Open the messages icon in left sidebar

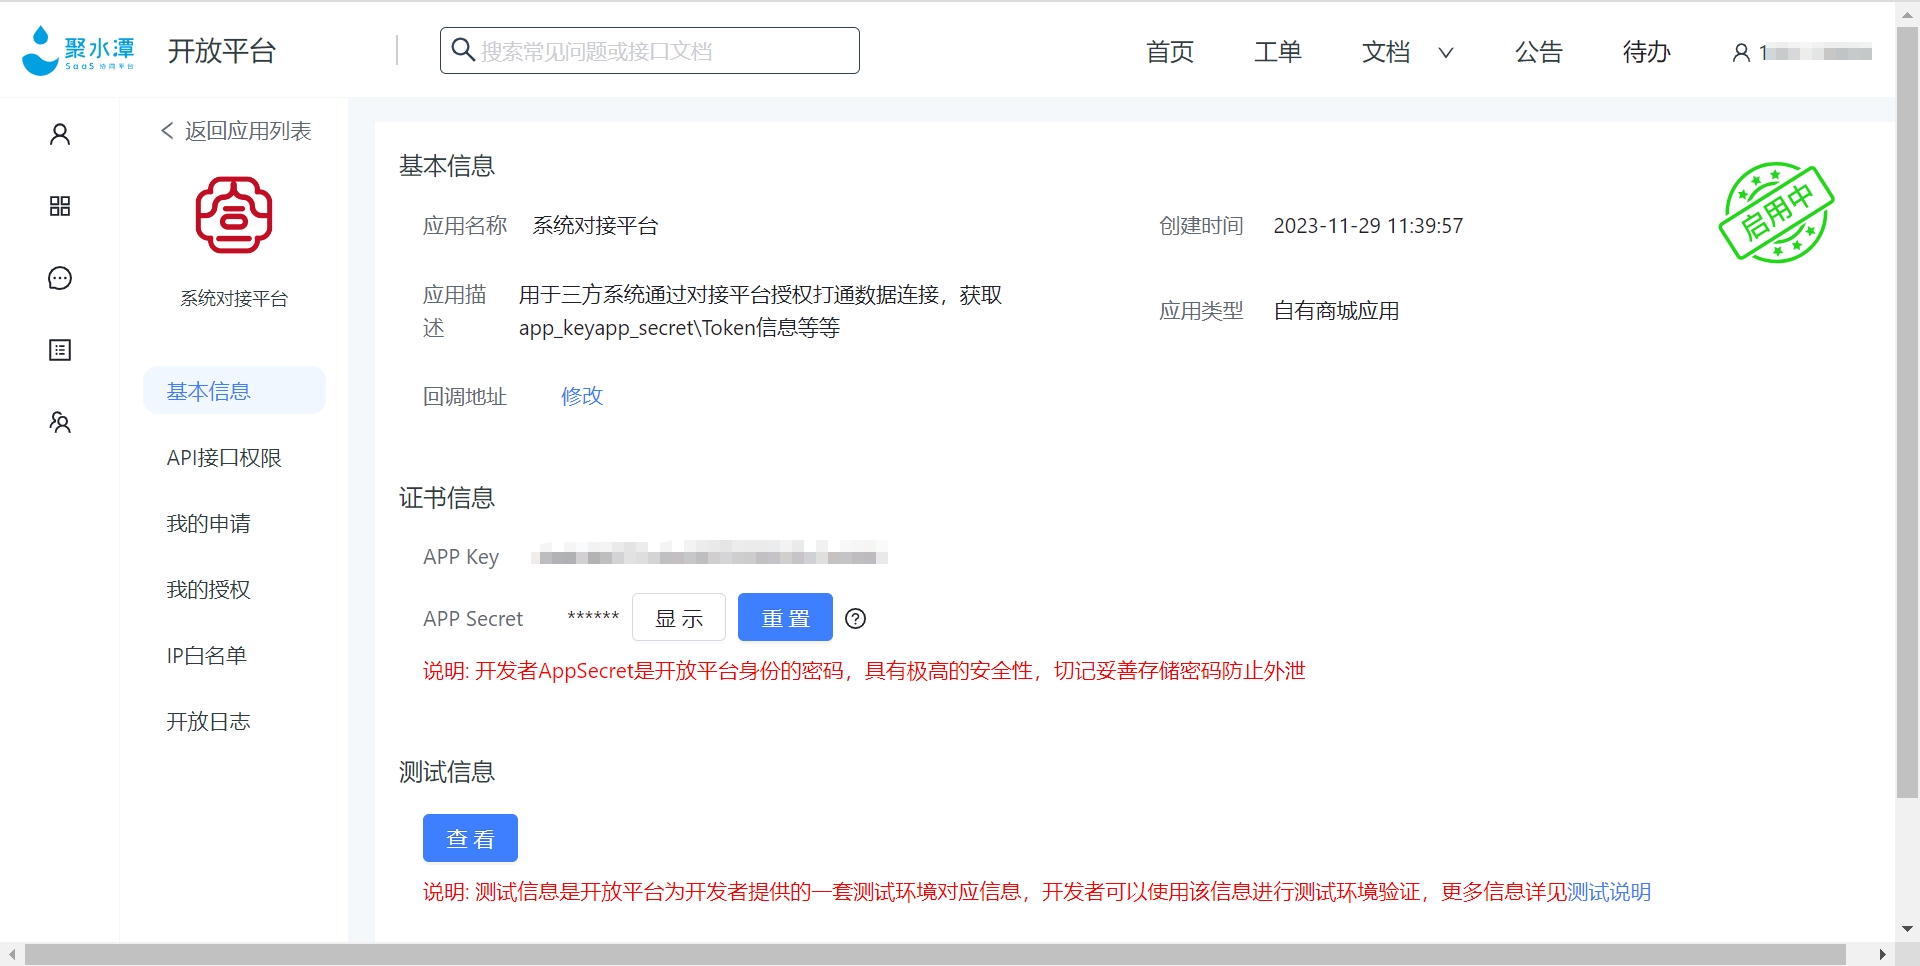(59, 278)
